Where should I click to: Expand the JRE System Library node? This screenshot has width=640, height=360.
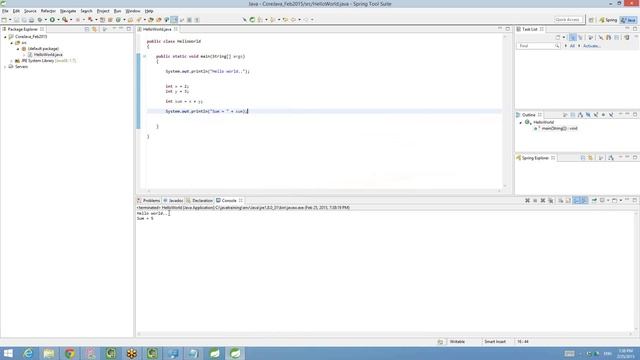pos(11,60)
